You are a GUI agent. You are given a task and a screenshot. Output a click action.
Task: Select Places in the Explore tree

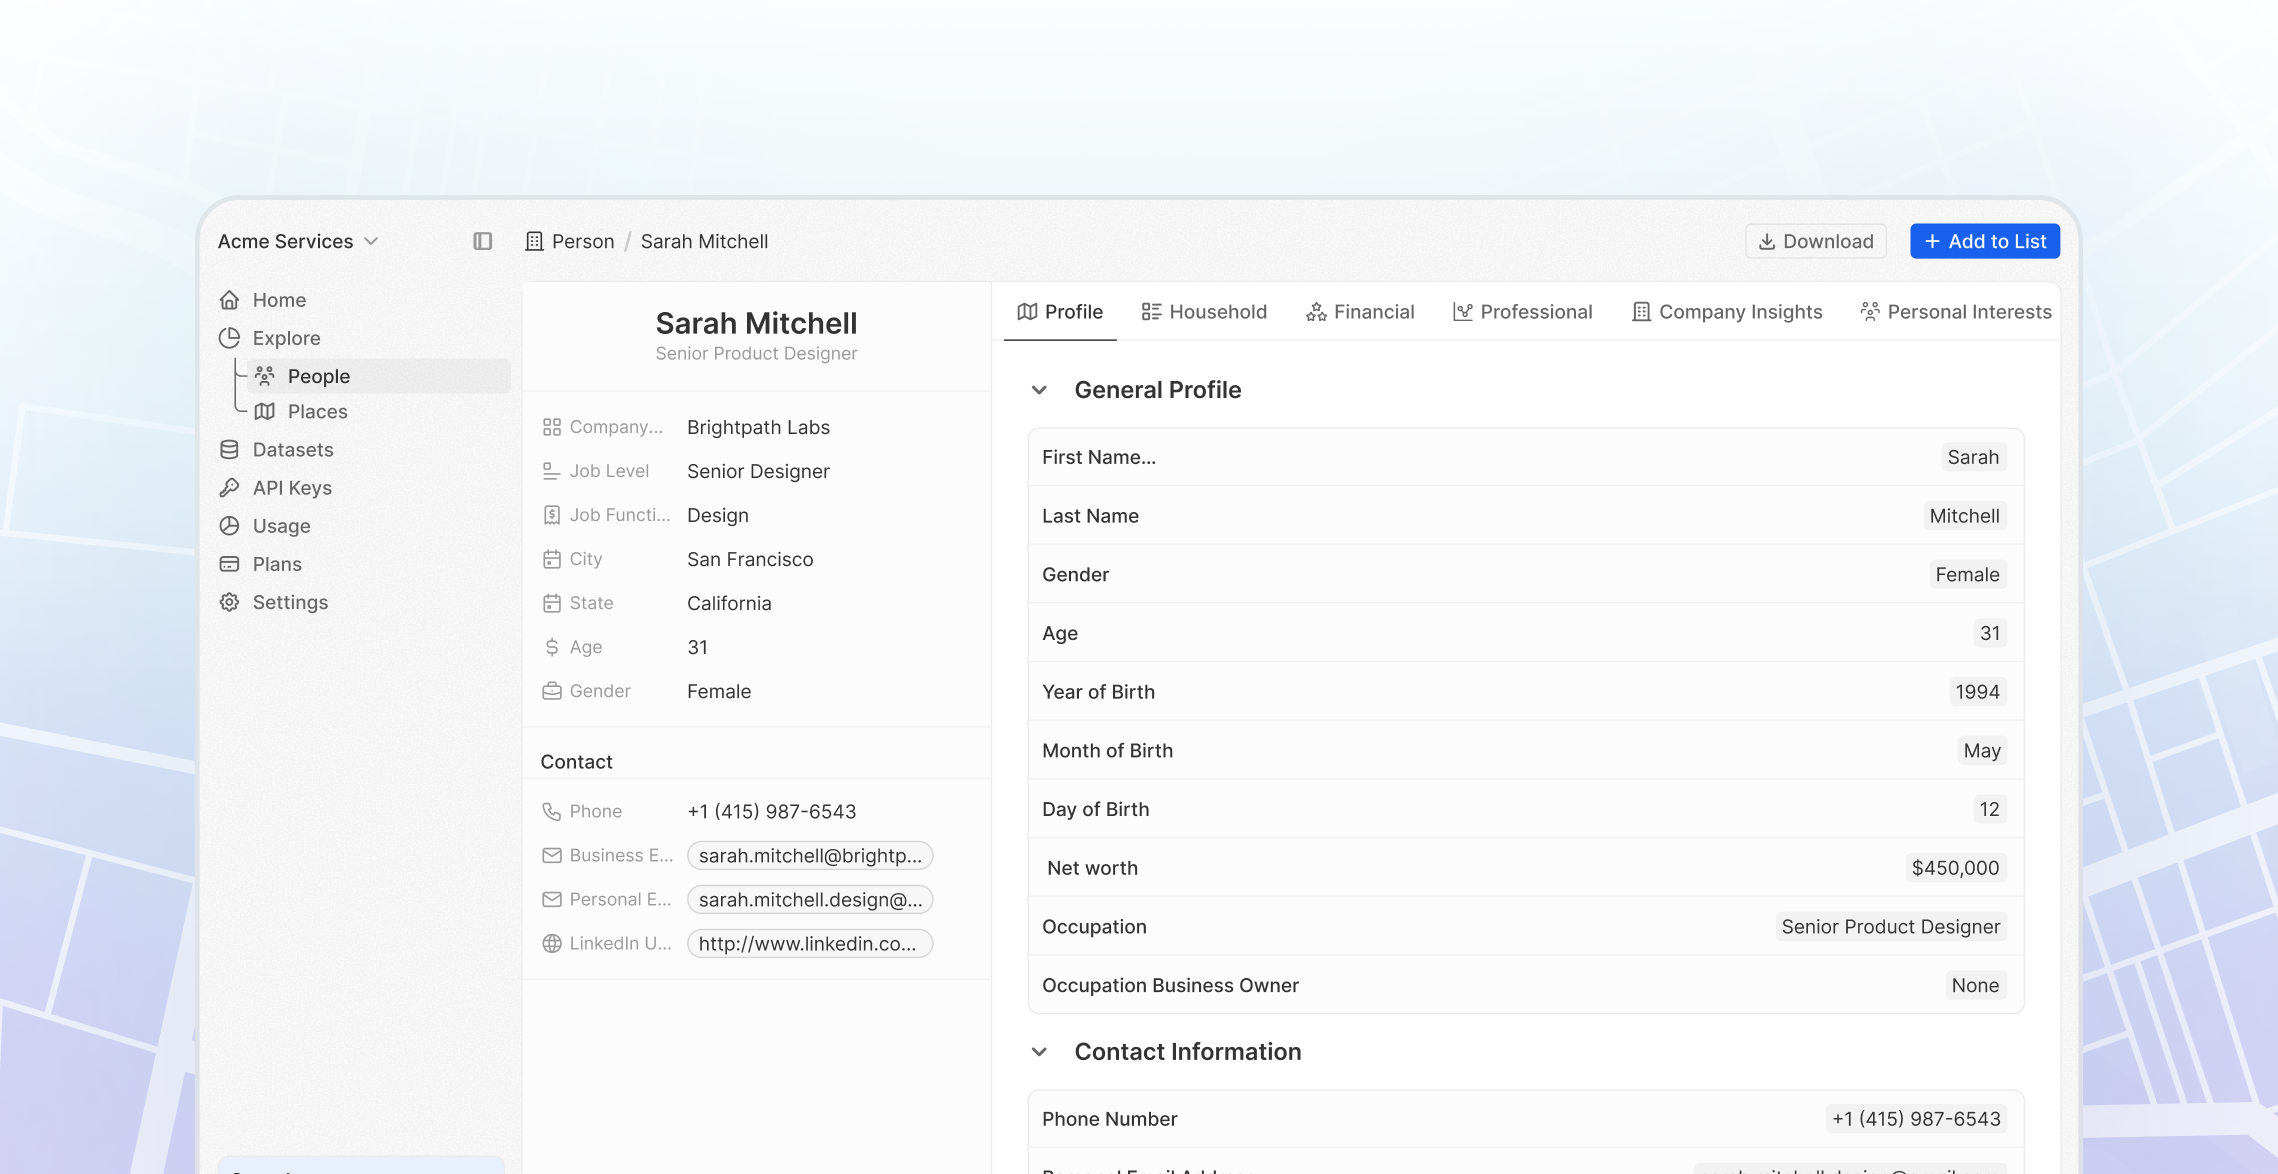[x=317, y=412]
